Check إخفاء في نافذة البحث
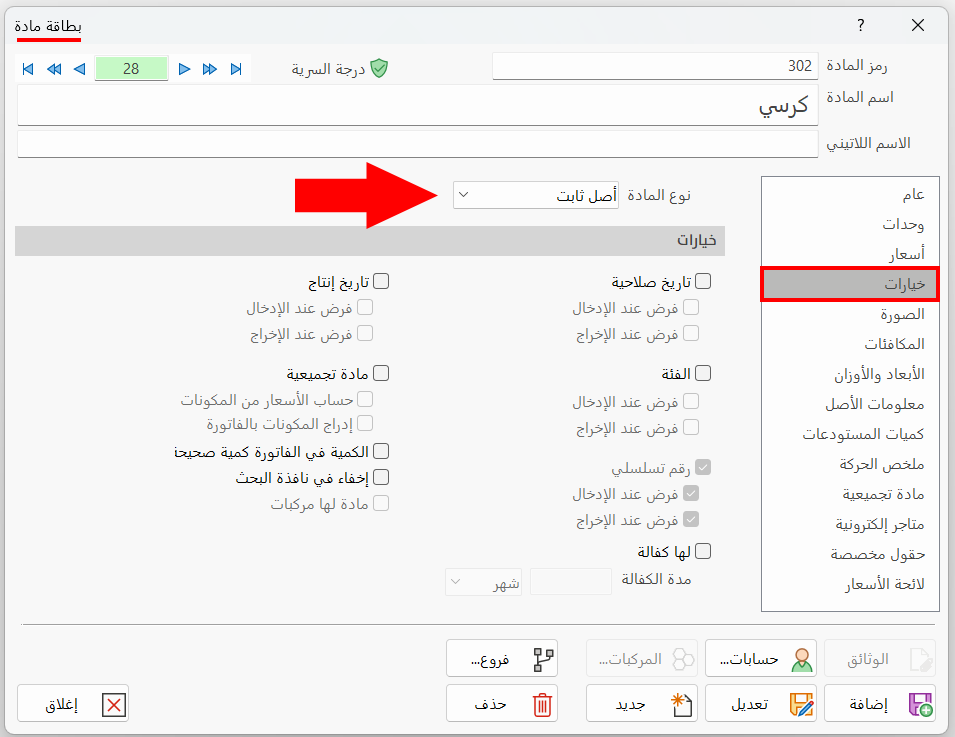The image size is (955, 737). click(x=381, y=478)
